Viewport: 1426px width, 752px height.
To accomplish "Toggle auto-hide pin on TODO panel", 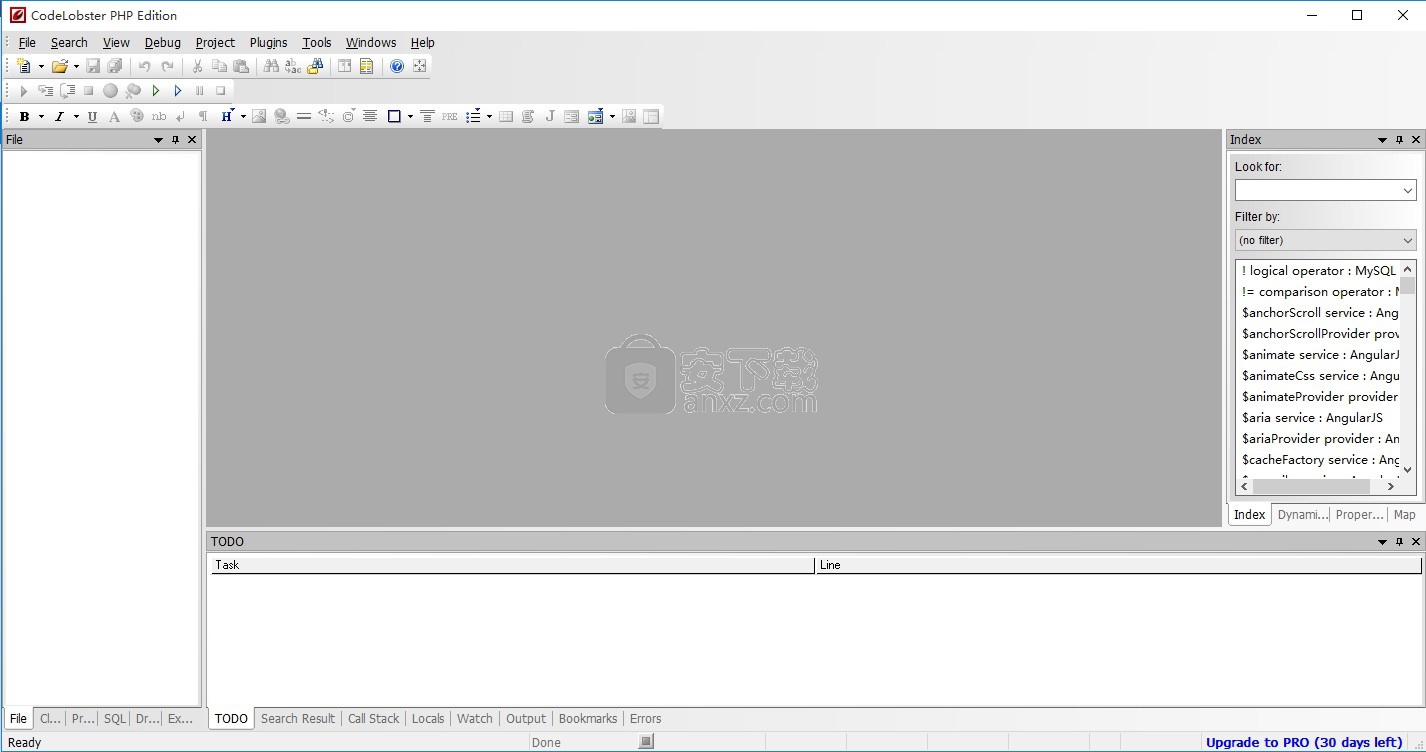I will pyautogui.click(x=1400, y=542).
